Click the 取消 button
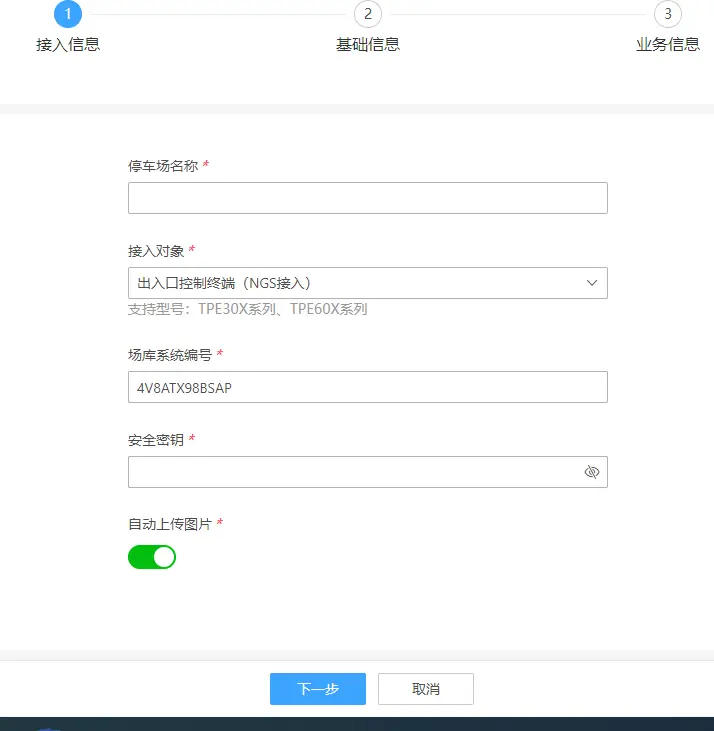 click(426, 689)
